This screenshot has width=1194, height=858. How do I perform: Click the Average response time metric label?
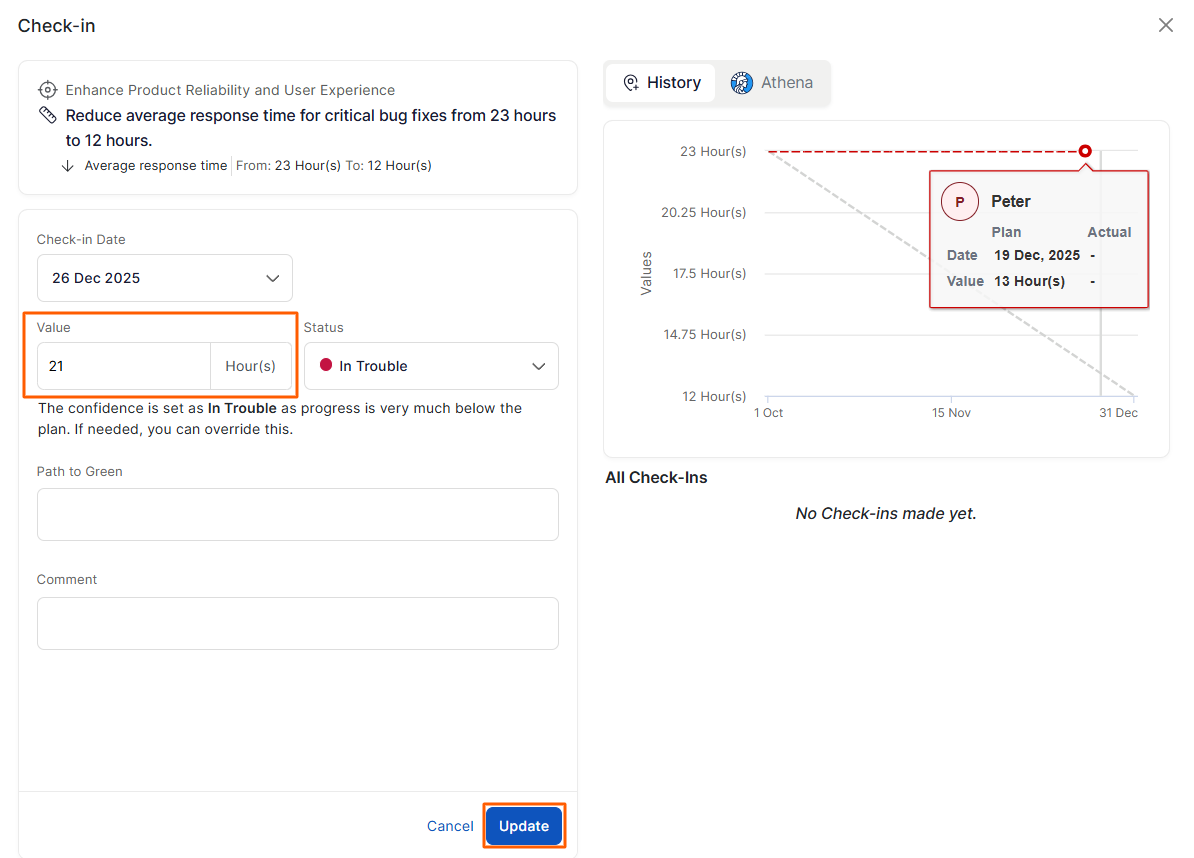click(155, 165)
